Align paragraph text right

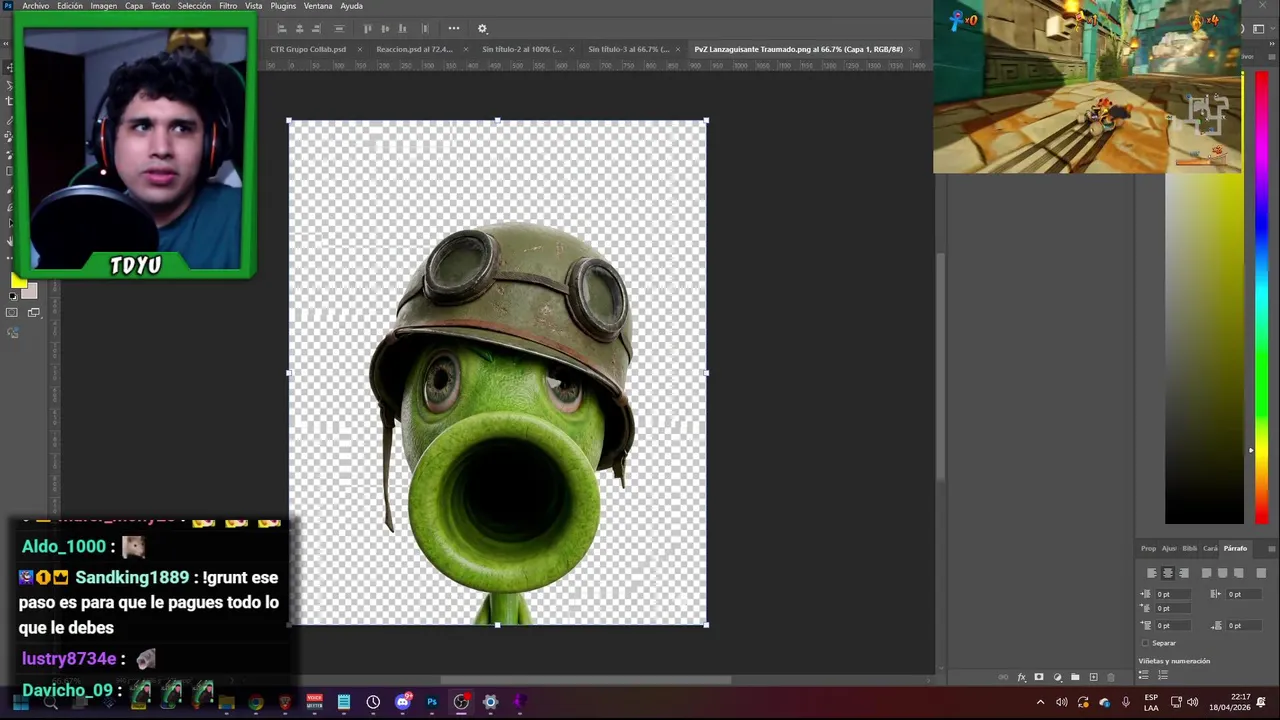pos(1184,573)
